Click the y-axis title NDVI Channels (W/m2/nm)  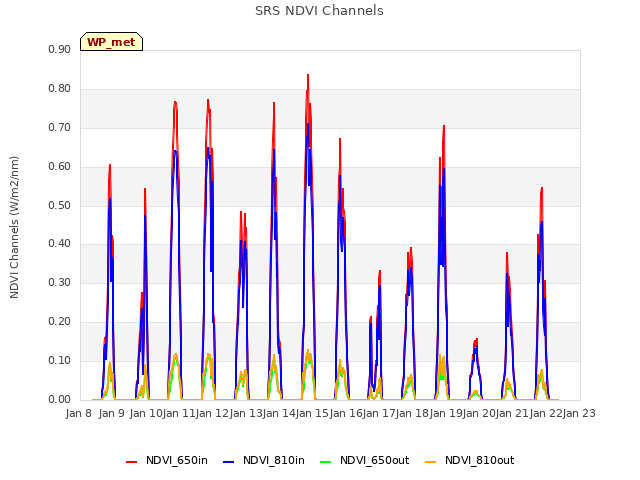pyautogui.click(x=14, y=227)
